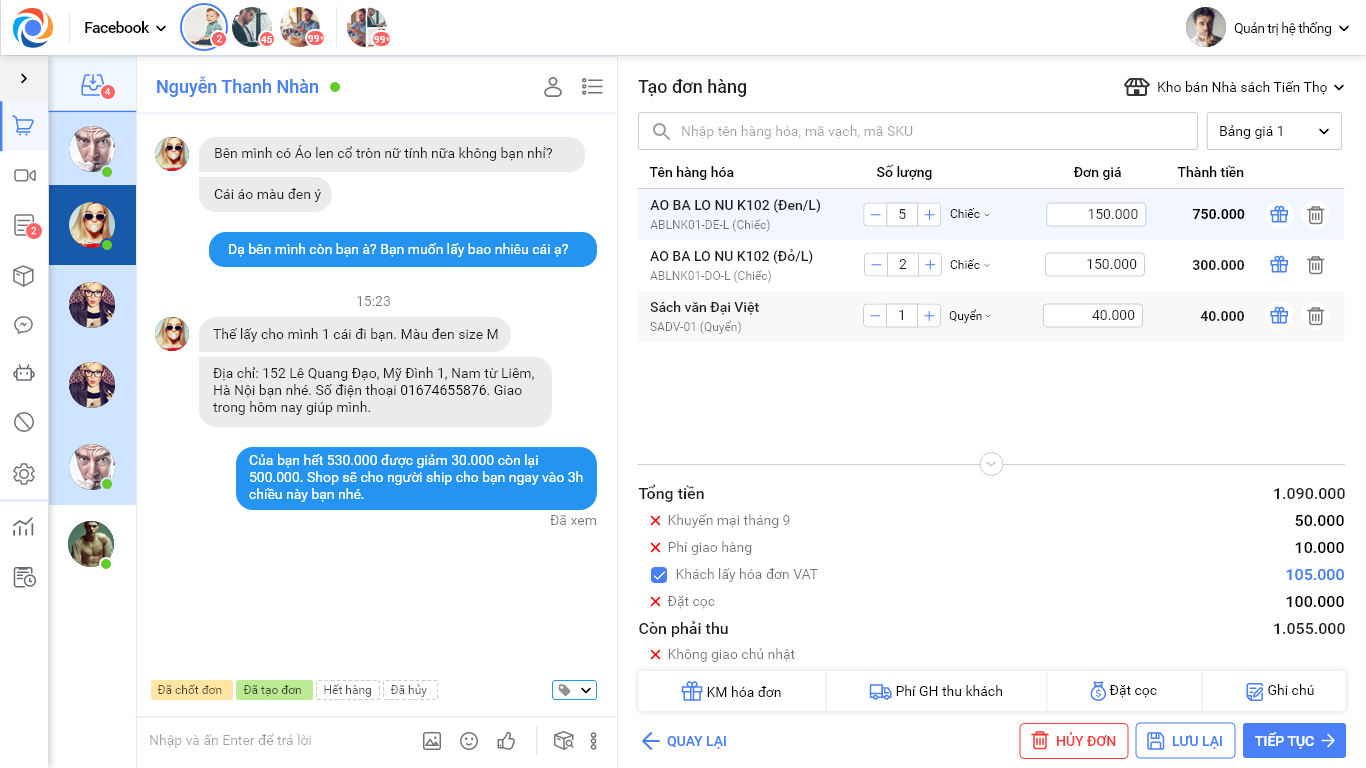Open the shopping cart sidebar icon
Image resolution: width=1366 pixels, height=768 pixels.
pos(24,126)
